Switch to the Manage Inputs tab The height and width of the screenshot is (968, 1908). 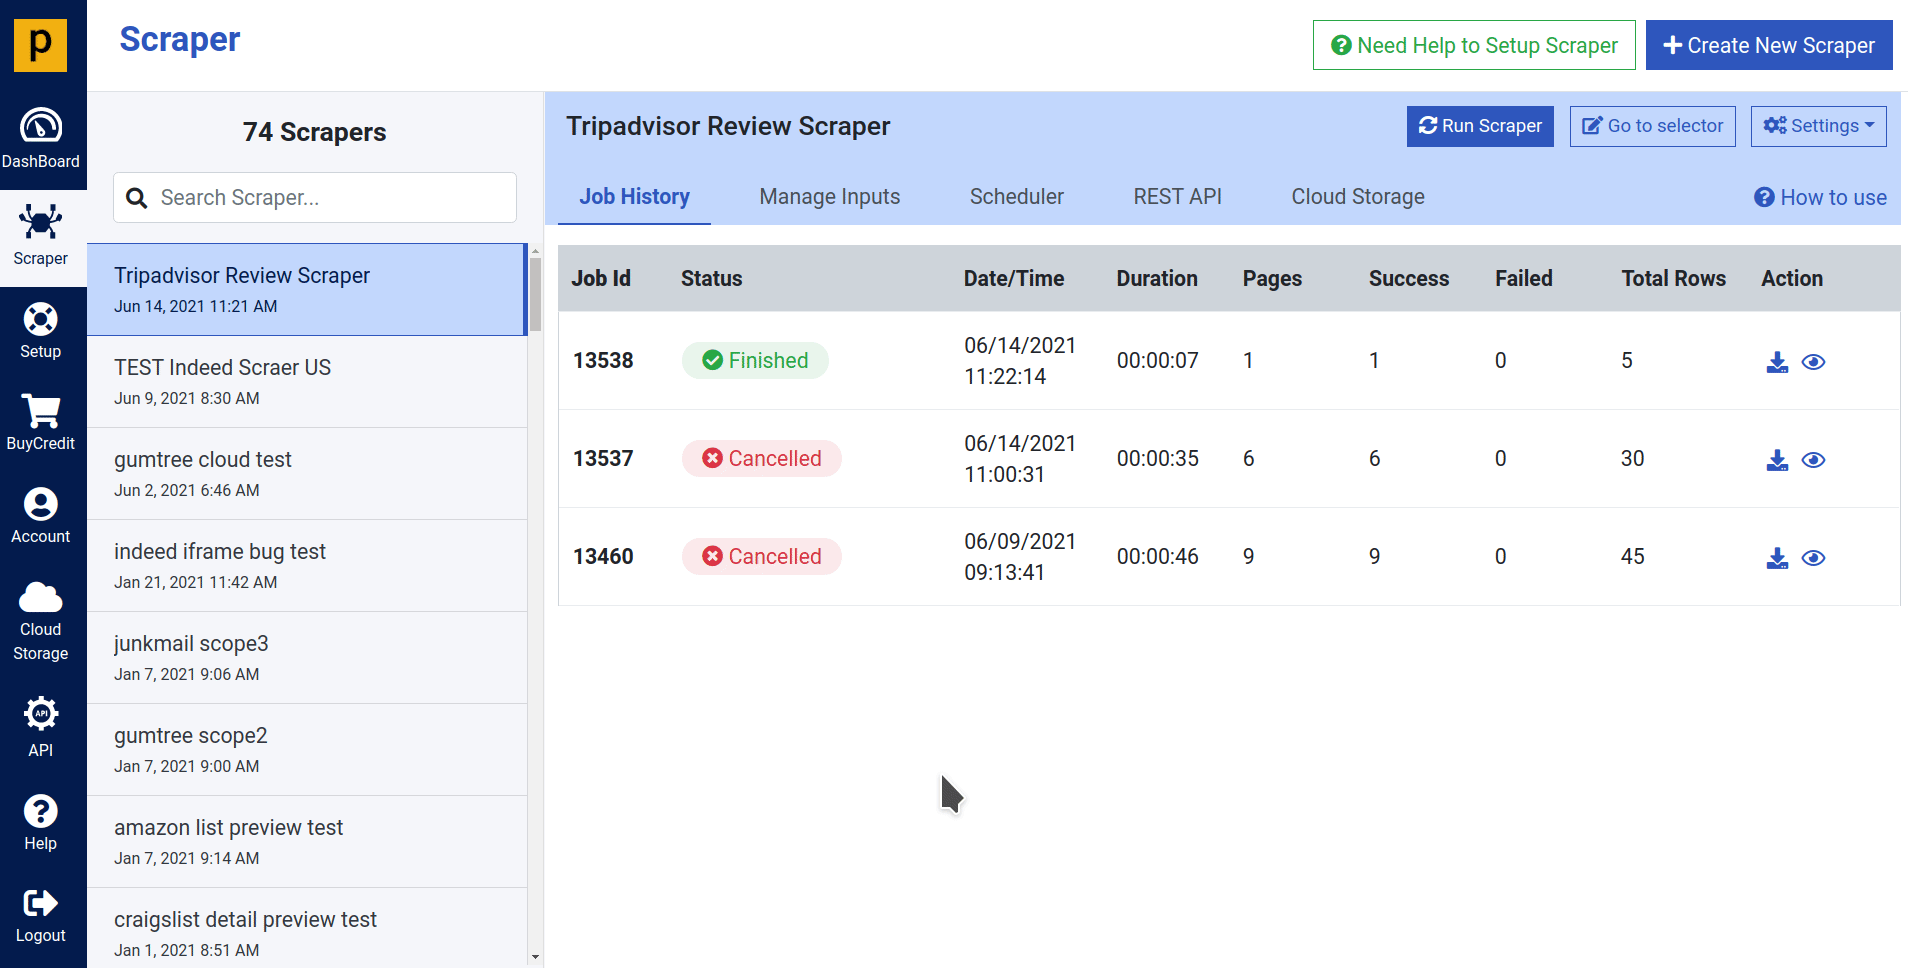click(829, 197)
